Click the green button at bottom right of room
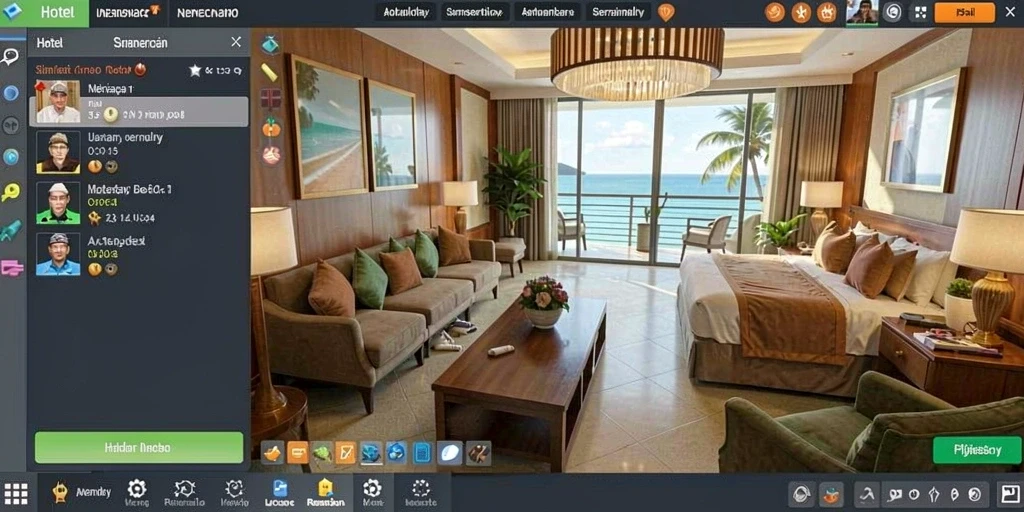1024x512 pixels. pyautogui.click(x=977, y=450)
